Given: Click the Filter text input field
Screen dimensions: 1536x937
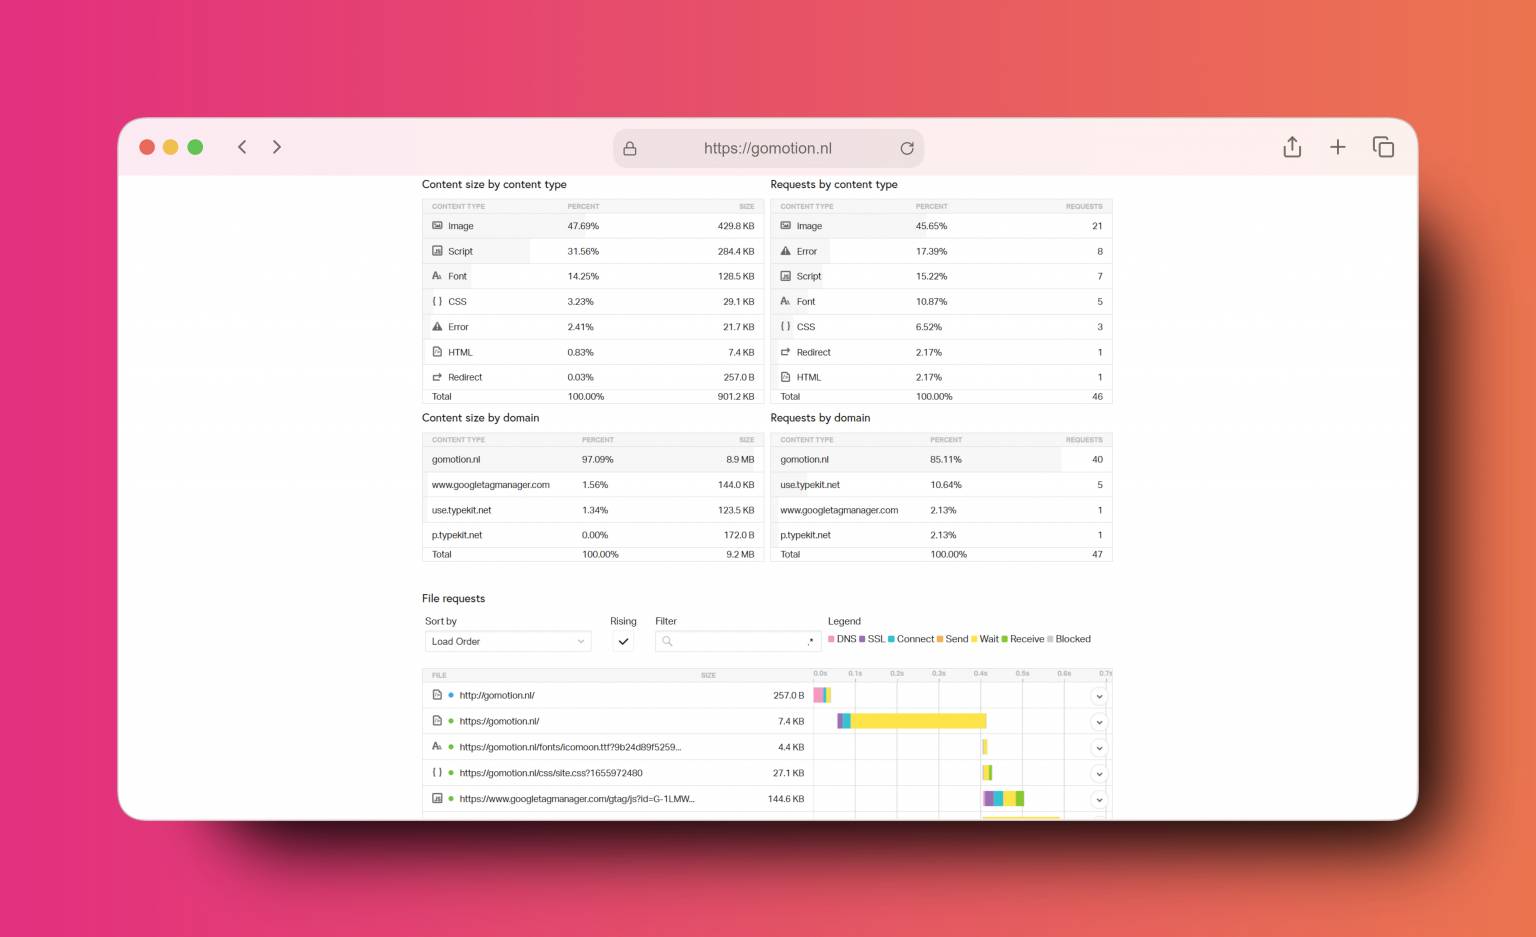Looking at the screenshot, I should (738, 641).
